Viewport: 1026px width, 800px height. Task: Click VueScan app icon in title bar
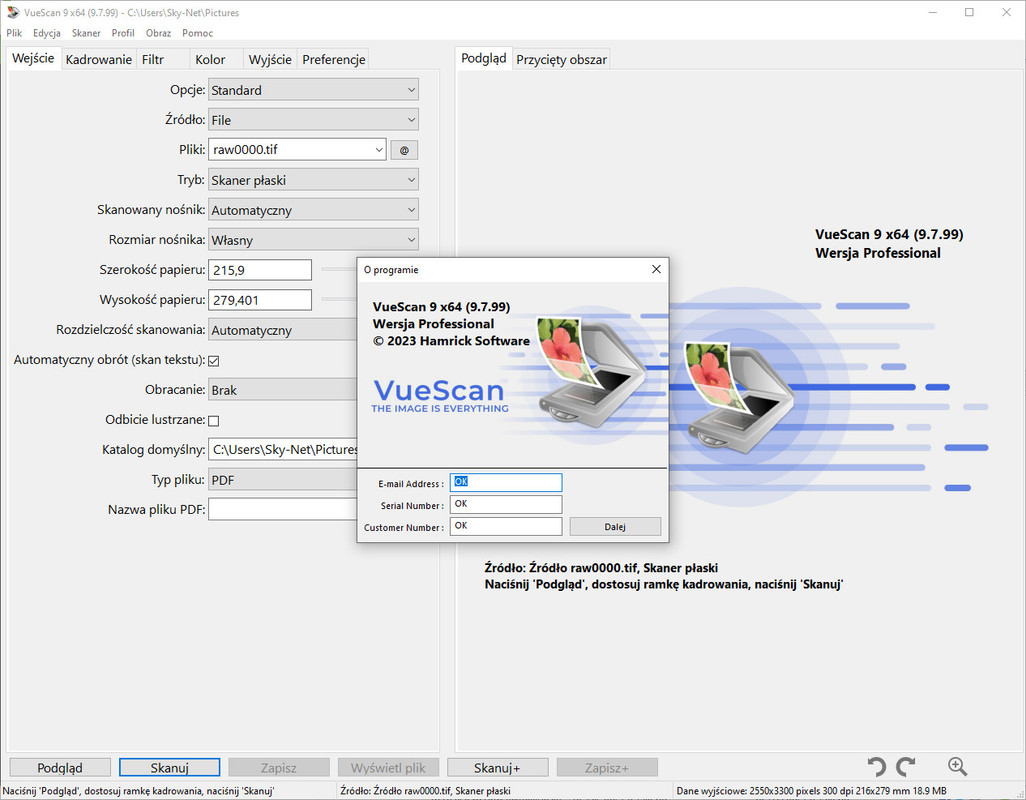12,12
